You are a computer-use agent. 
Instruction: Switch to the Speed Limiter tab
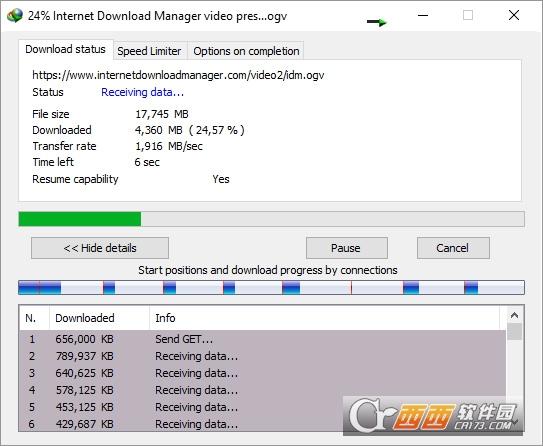149,51
